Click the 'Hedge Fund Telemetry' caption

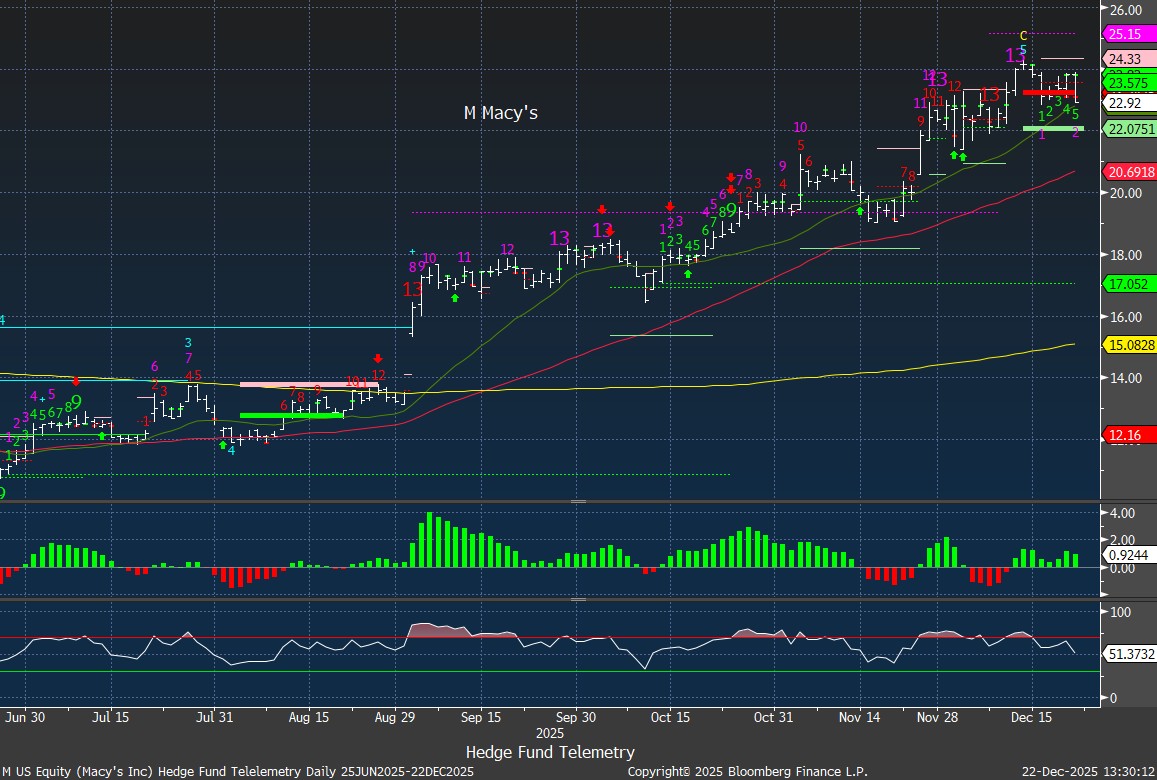pos(549,752)
